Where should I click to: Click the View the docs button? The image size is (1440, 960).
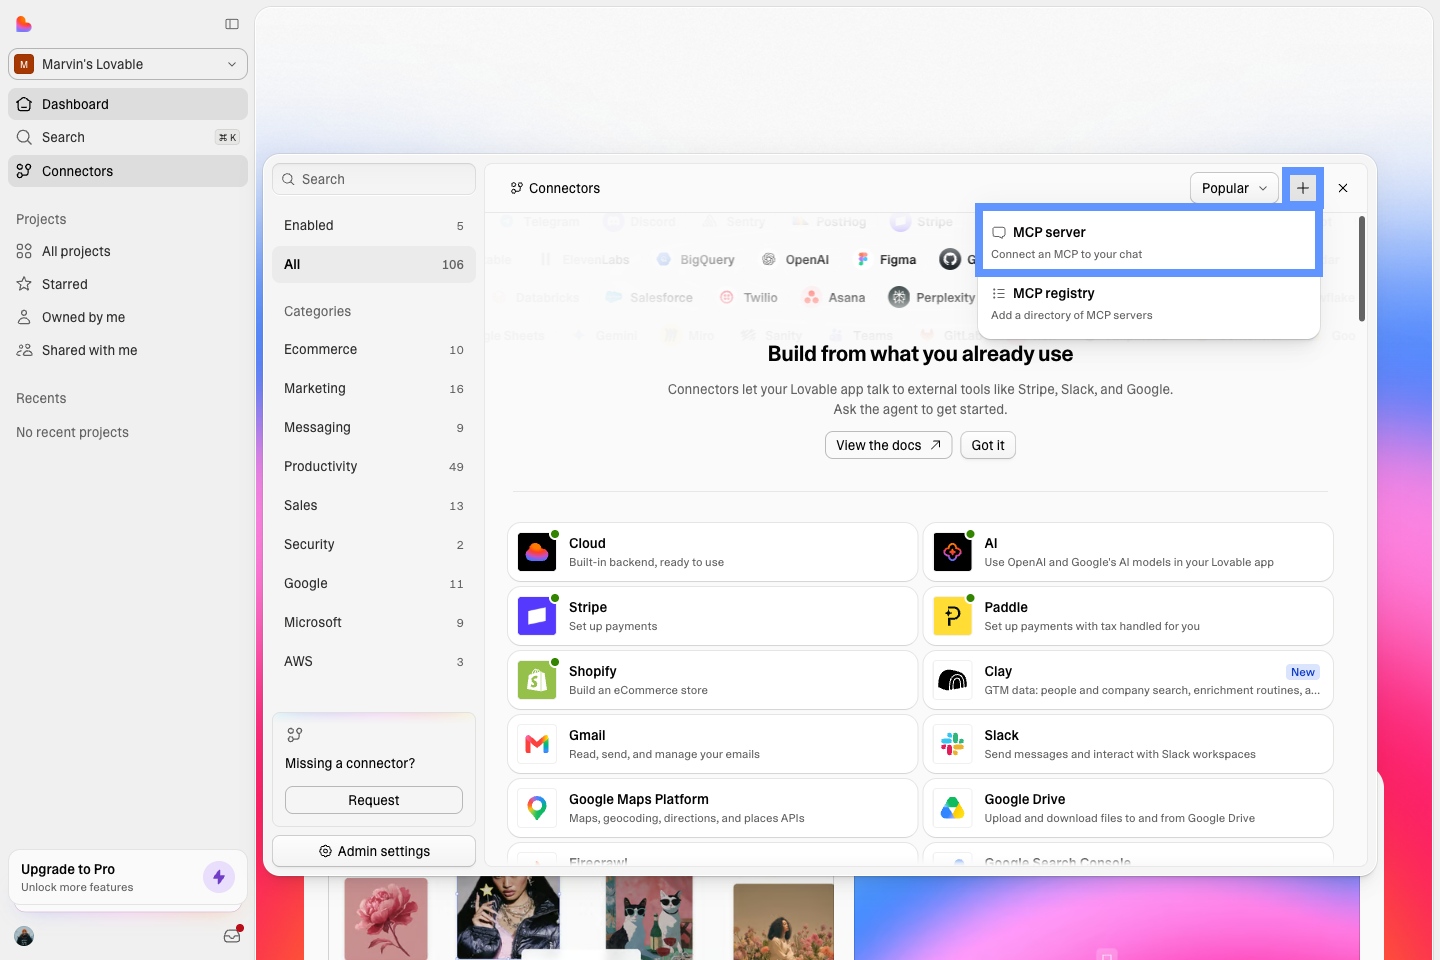(x=888, y=445)
